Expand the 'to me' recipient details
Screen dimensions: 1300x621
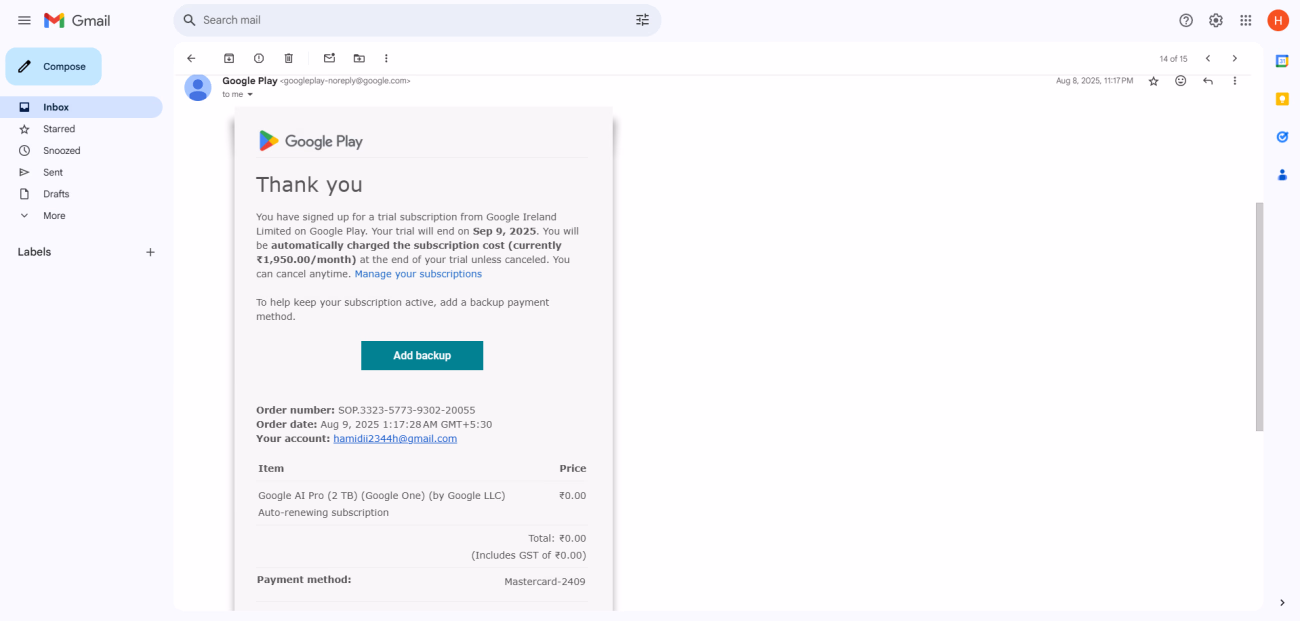[250, 95]
